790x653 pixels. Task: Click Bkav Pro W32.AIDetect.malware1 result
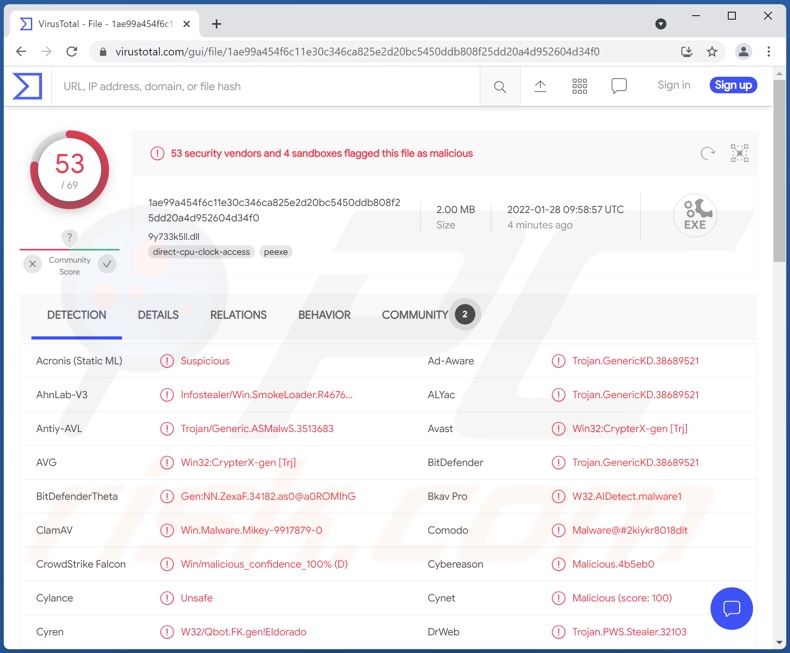pos(627,496)
